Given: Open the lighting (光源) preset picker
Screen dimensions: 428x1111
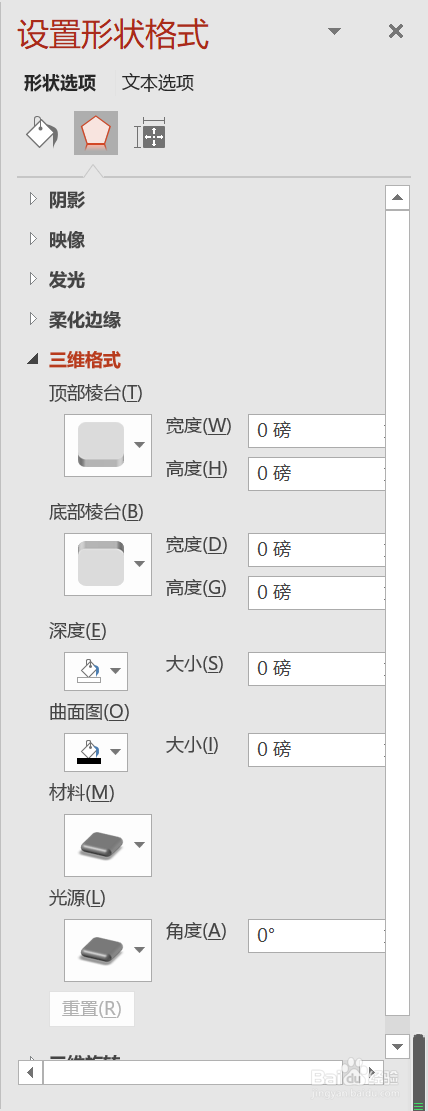Looking at the screenshot, I should coord(108,949).
